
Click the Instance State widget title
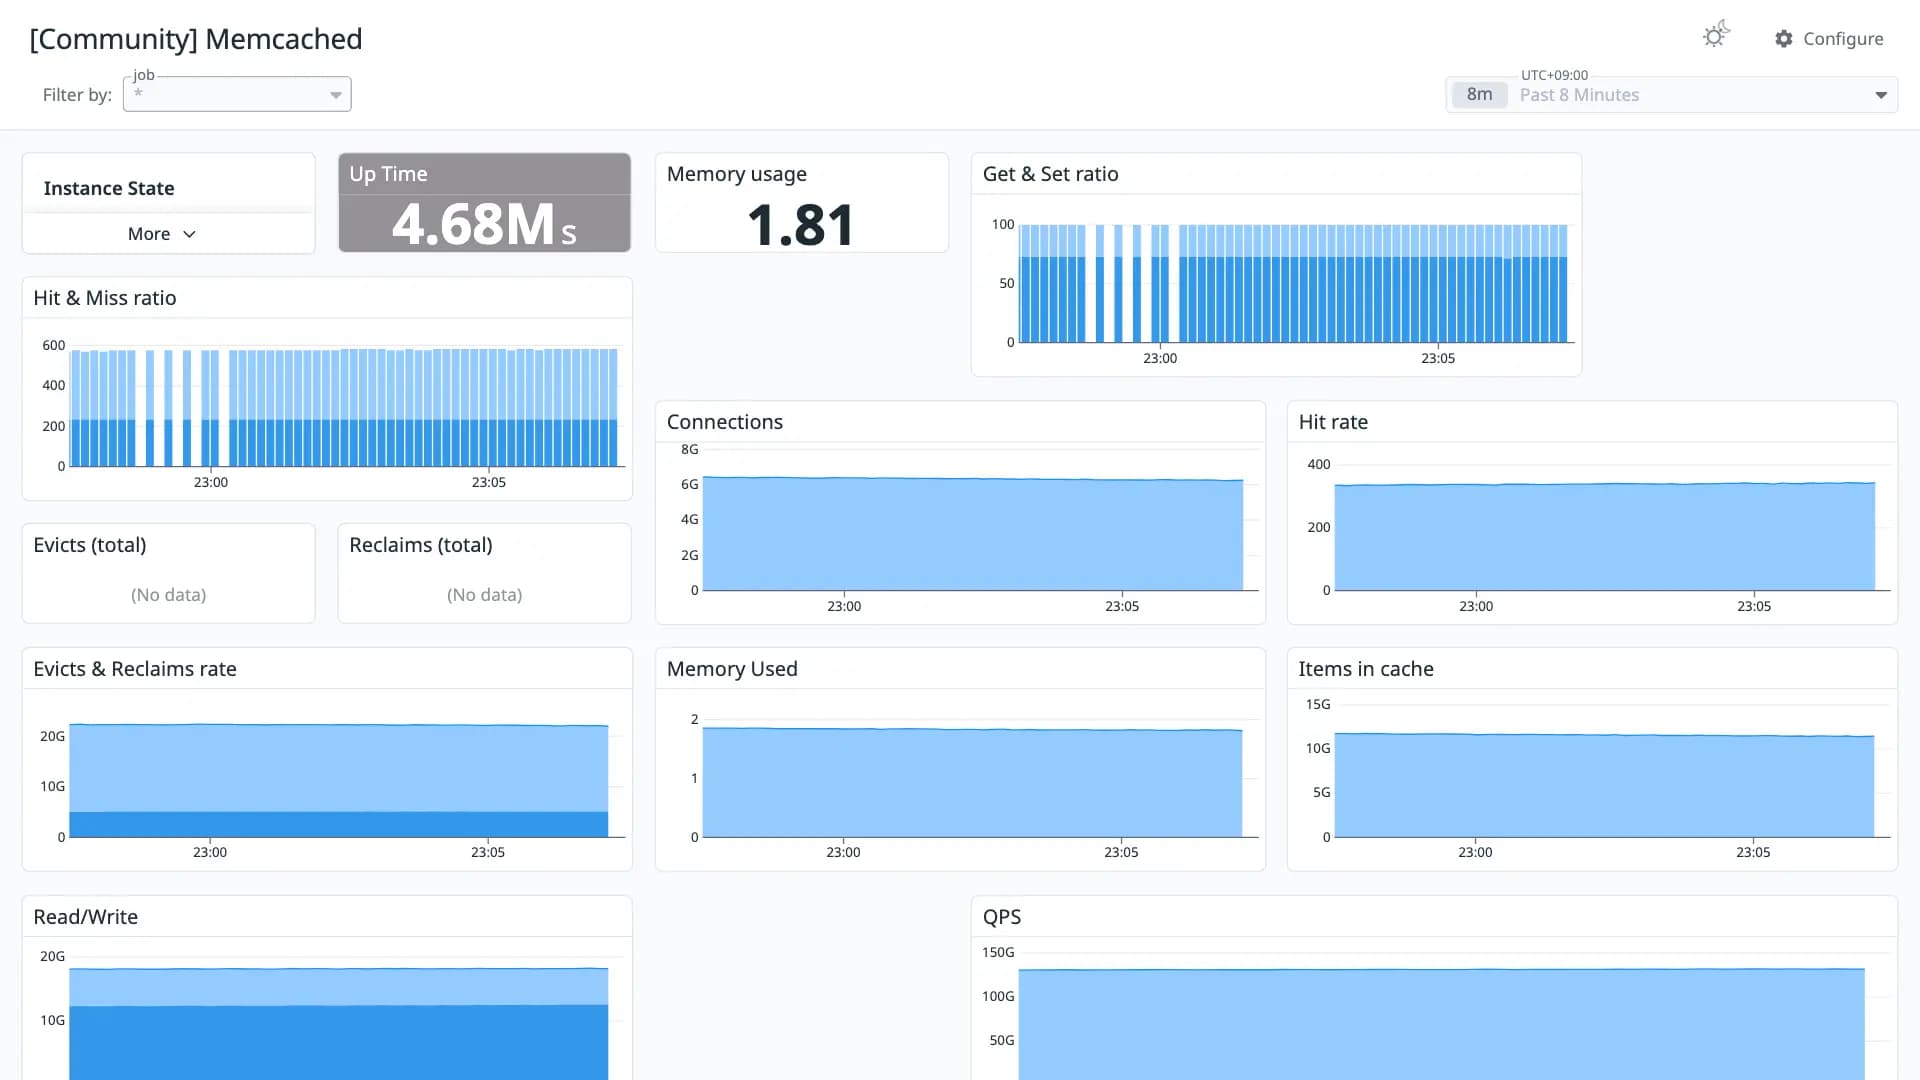pos(109,188)
